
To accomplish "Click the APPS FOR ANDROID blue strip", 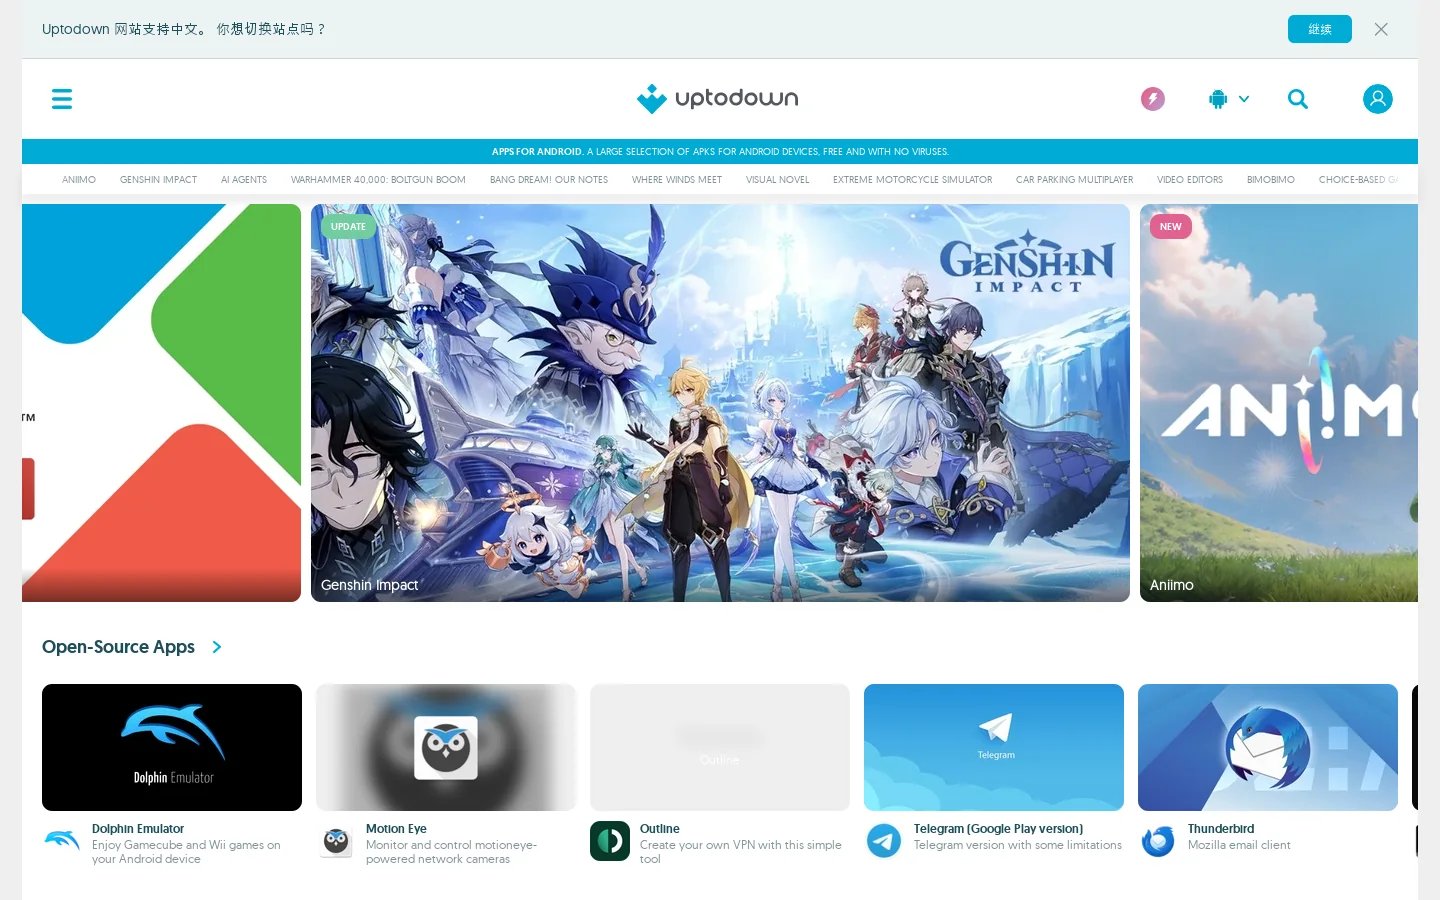I will (720, 152).
